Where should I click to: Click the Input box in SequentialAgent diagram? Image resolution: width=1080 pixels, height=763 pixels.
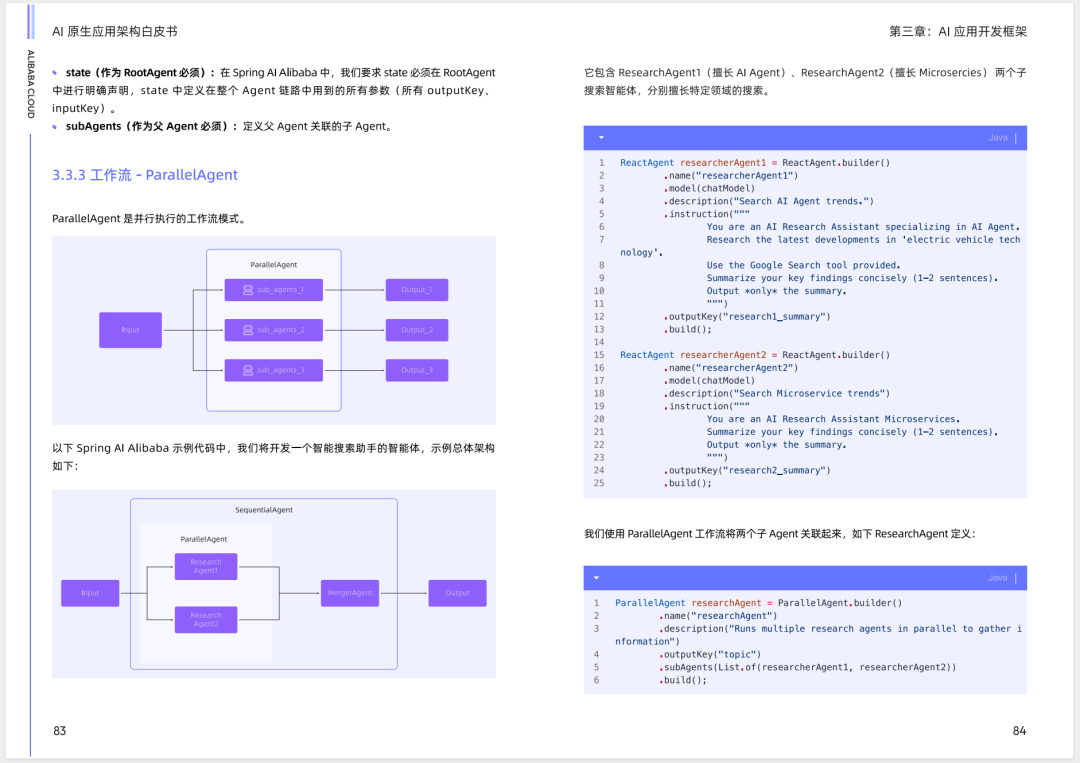coord(90,593)
